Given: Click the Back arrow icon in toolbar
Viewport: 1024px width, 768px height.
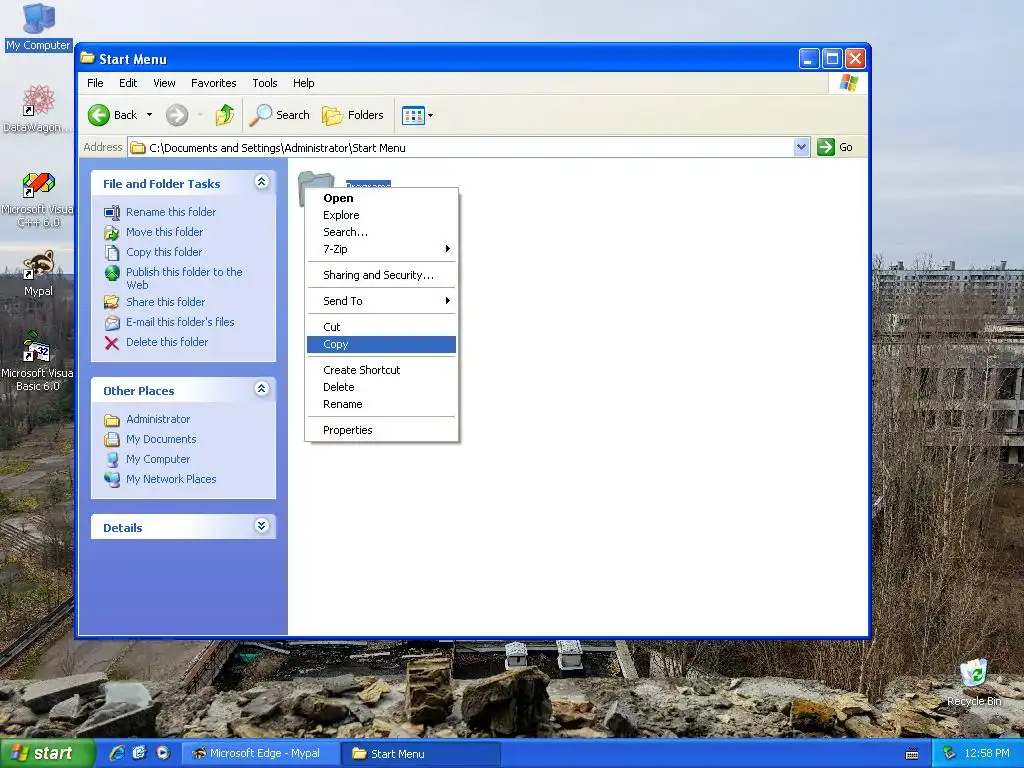Looking at the screenshot, I should coord(99,115).
